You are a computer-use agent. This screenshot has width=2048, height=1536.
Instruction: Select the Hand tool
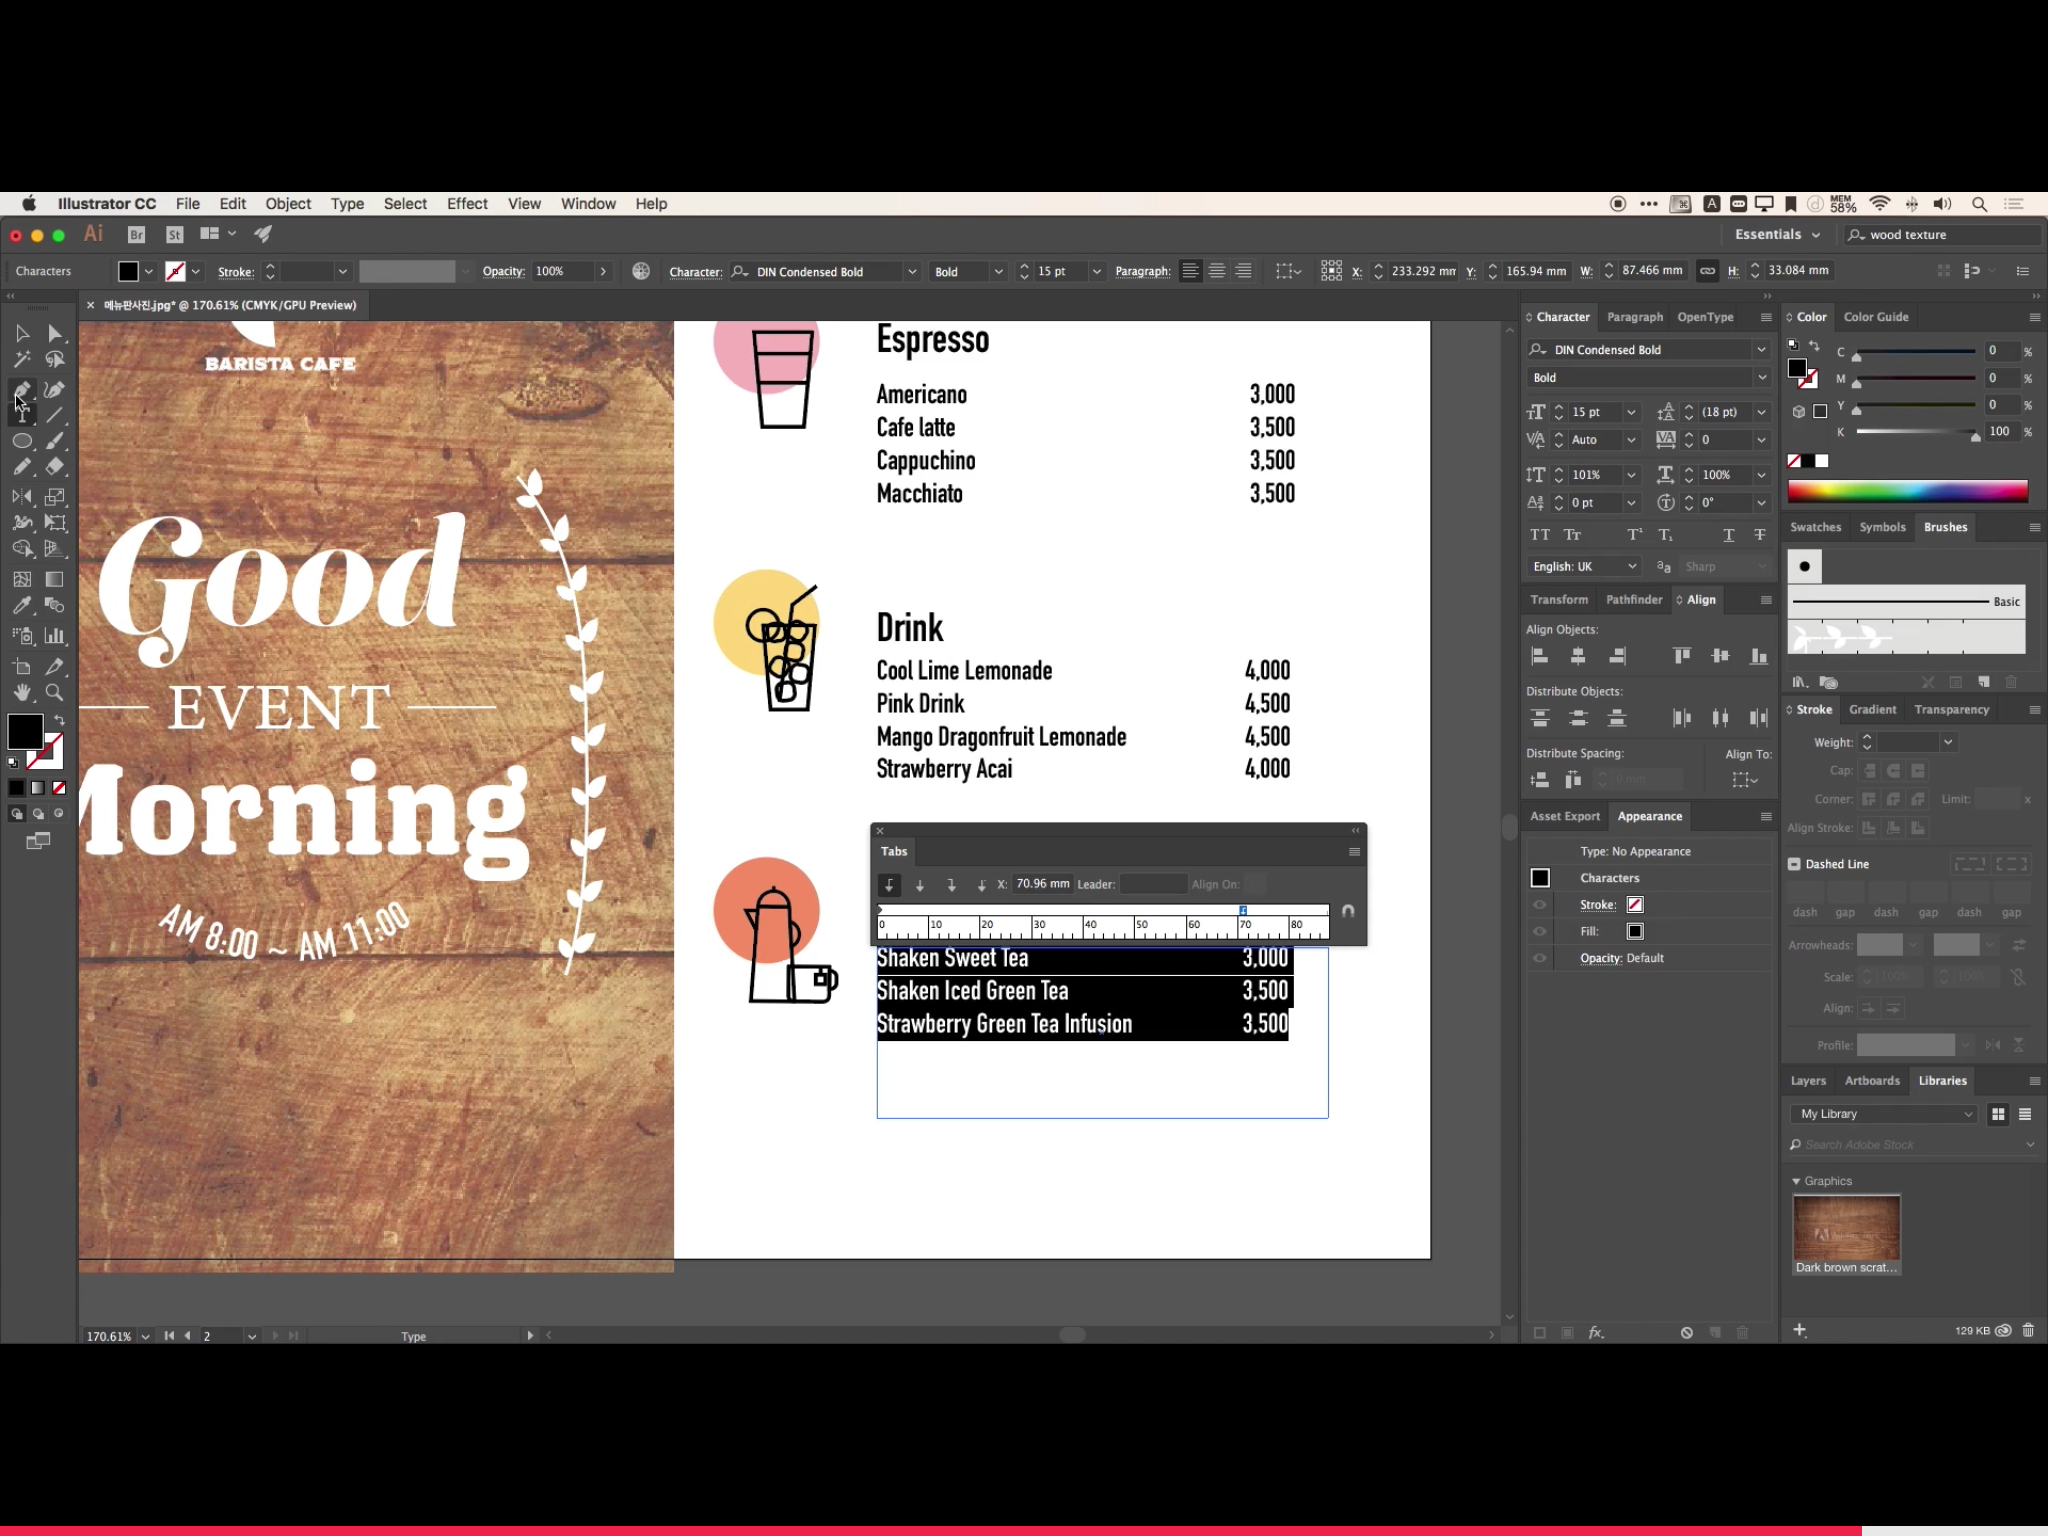coord(22,692)
